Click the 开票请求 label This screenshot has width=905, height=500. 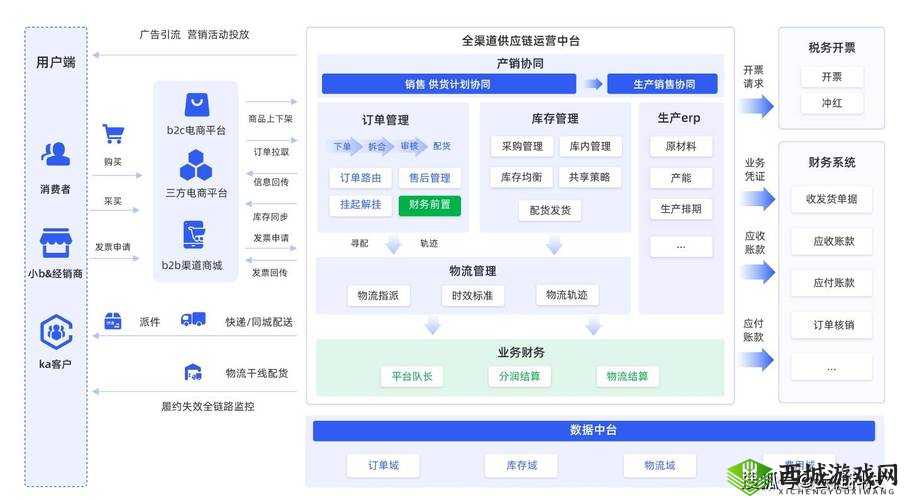click(x=753, y=77)
